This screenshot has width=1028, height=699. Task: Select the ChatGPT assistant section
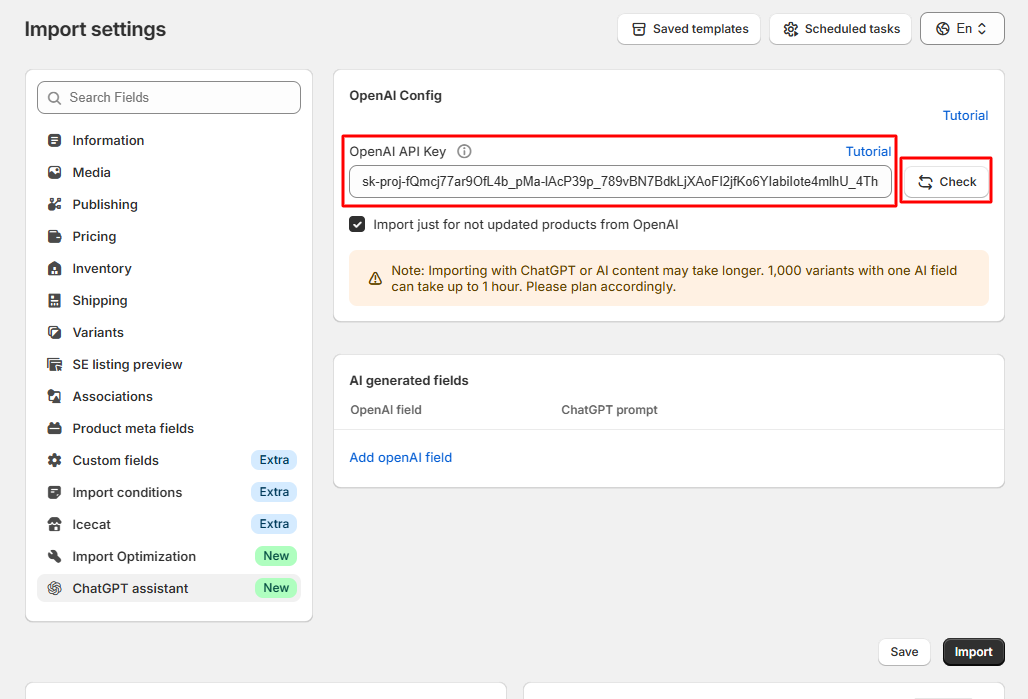[169, 588]
